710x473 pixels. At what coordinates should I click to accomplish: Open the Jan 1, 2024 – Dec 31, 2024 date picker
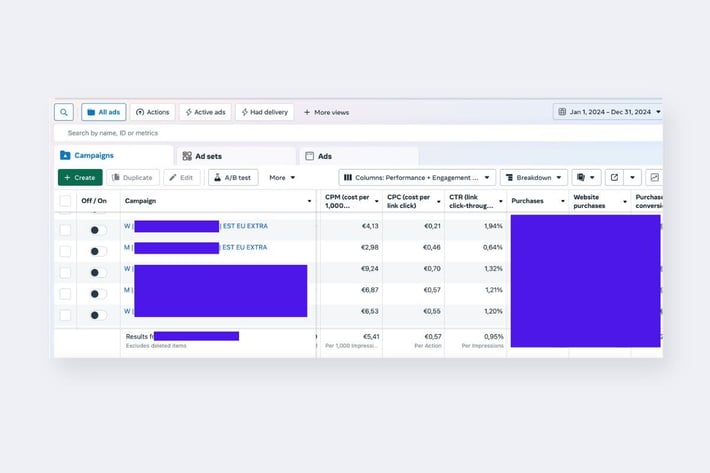tap(608, 112)
